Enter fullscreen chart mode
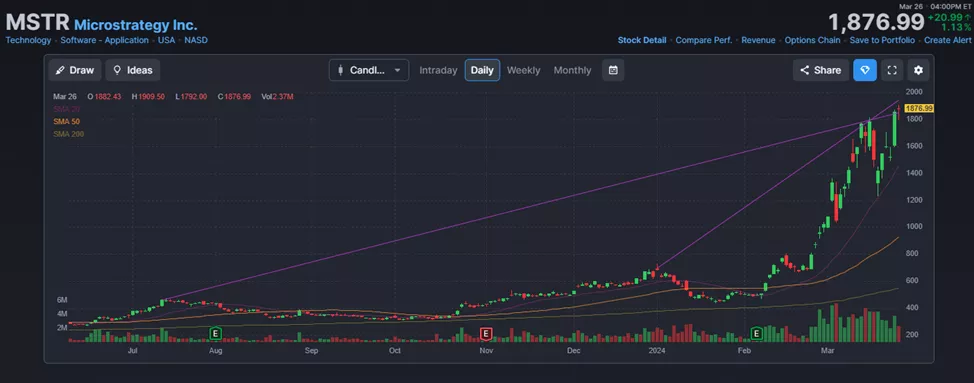 [x=892, y=70]
